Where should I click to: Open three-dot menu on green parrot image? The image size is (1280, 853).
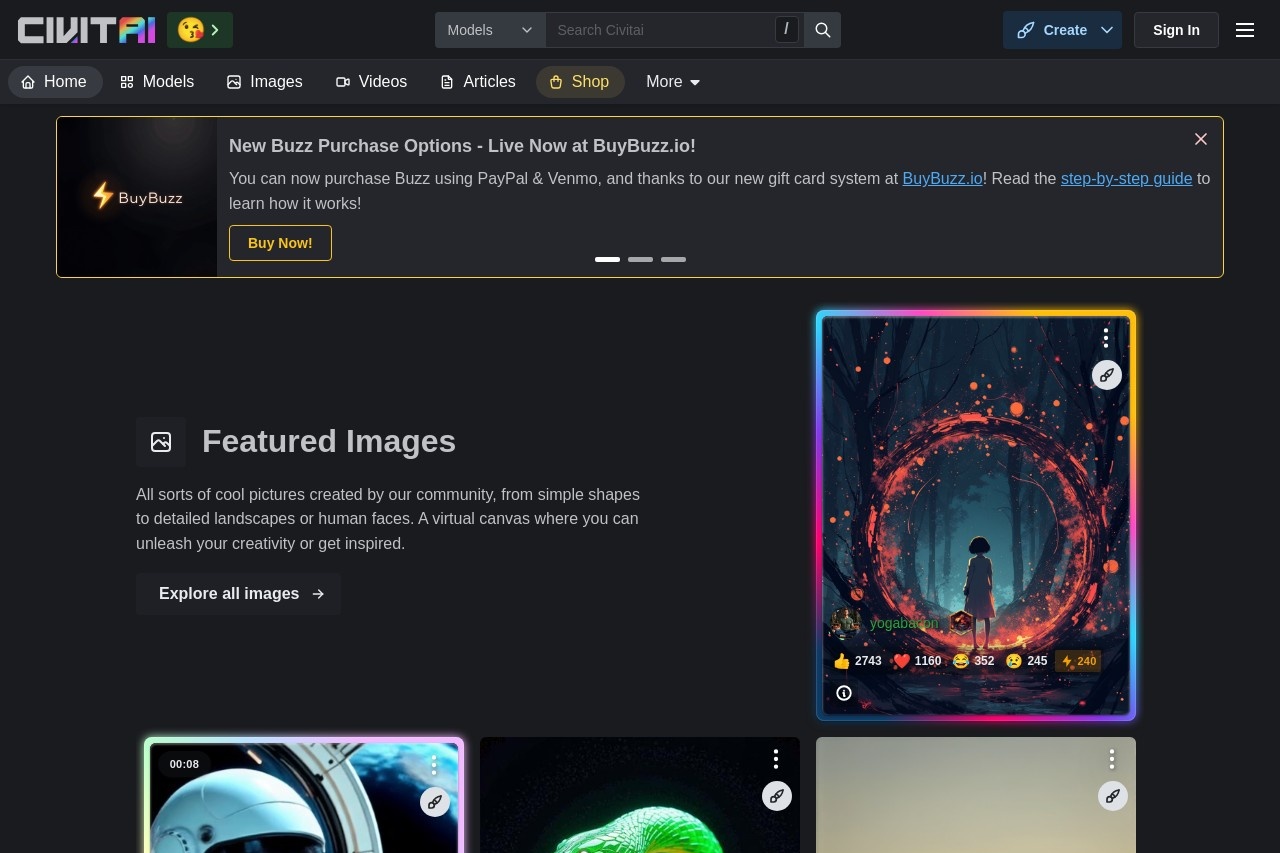pos(776,760)
